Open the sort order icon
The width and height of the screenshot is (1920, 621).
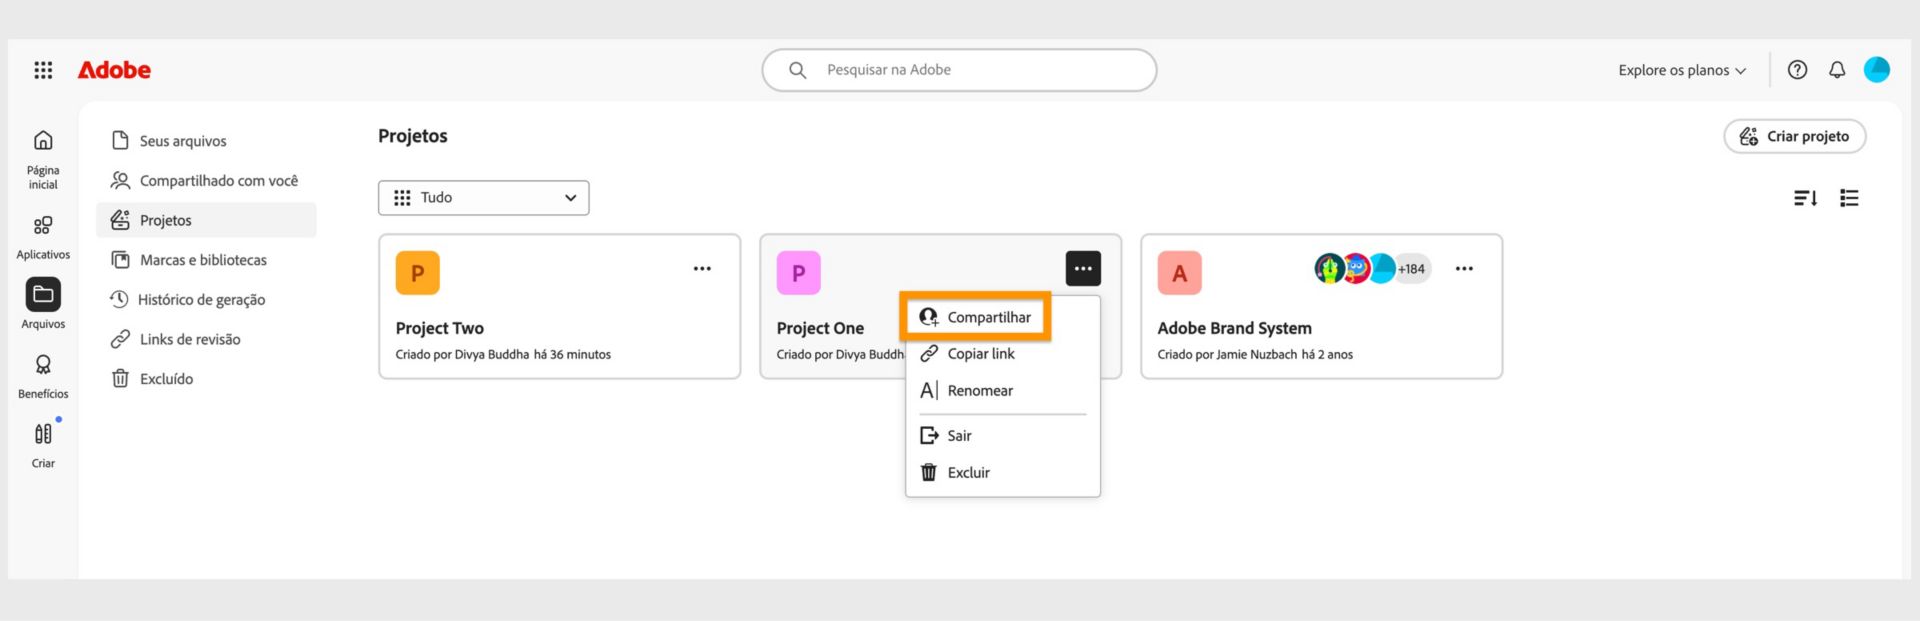tap(1805, 198)
